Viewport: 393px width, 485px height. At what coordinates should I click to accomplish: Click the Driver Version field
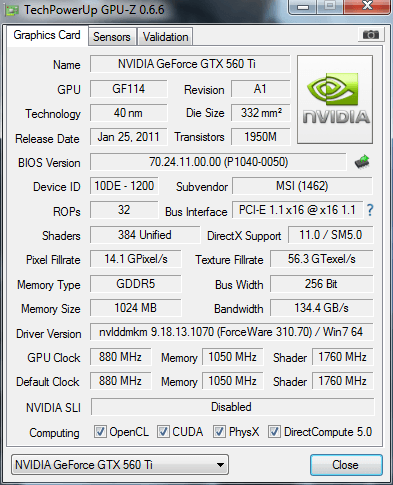pyautogui.click(x=232, y=332)
